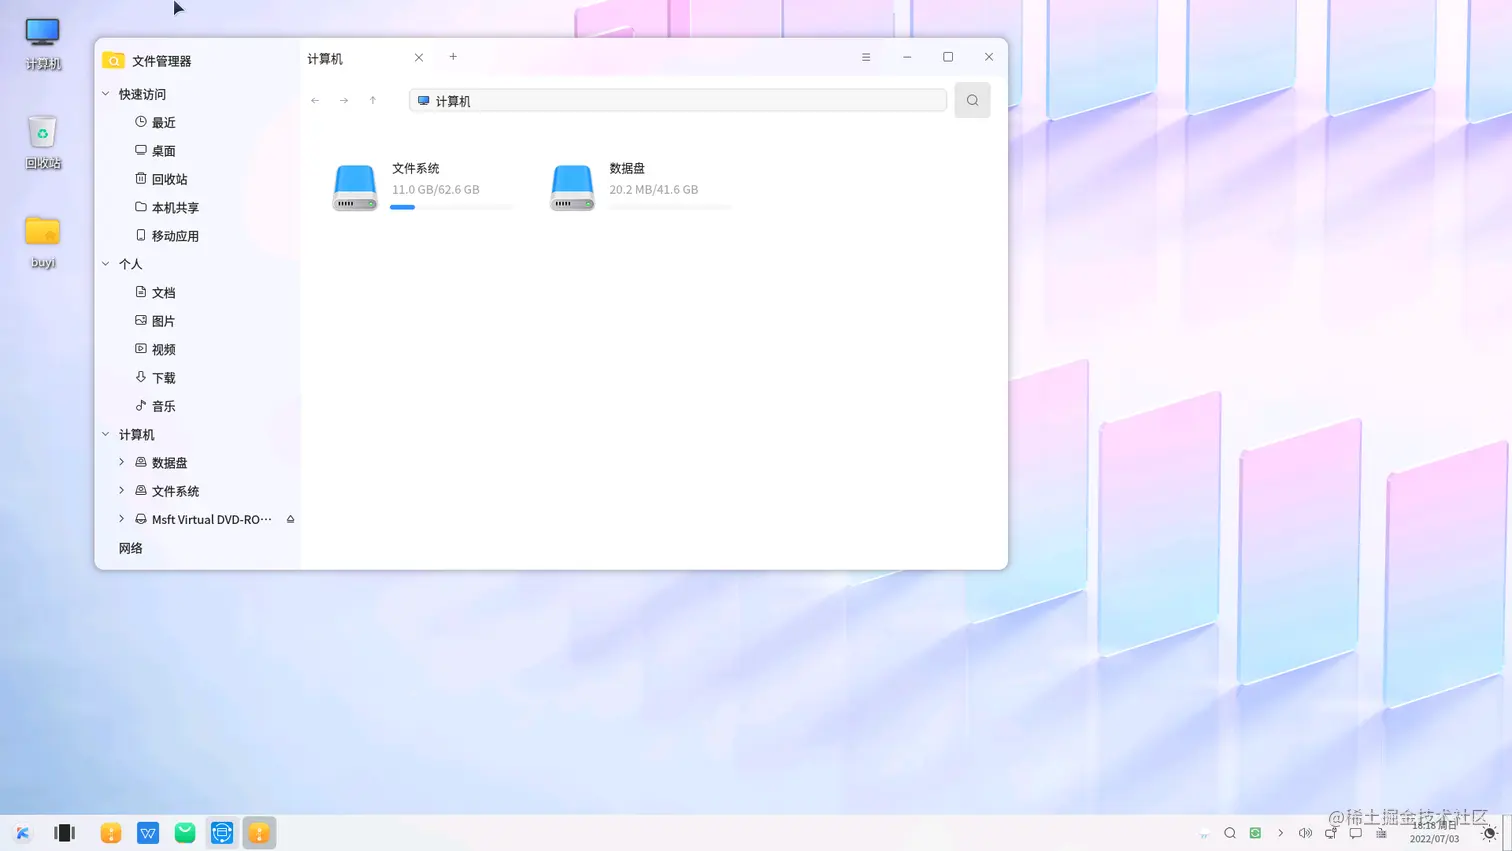Image resolution: width=1512 pixels, height=851 pixels.
Task: Open the 文件系统 drive icon
Action: pos(355,187)
